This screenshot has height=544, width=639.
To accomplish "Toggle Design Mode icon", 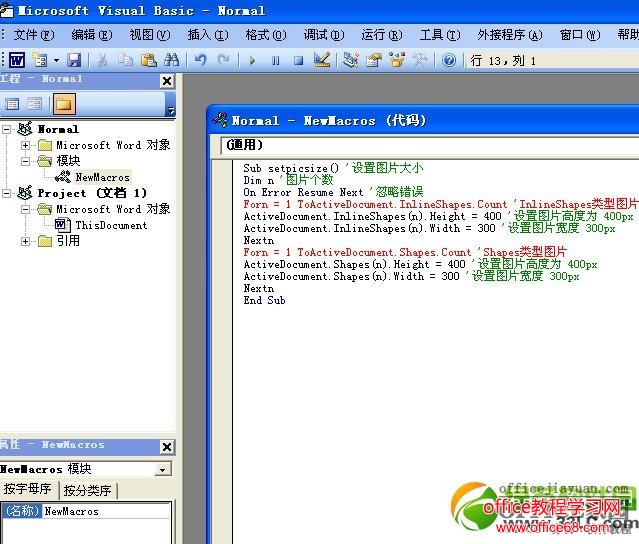I will pos(322,60).
